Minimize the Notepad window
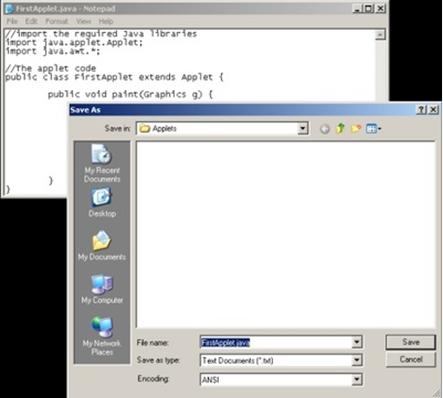This screenshot has height=398, width=443. (357, 9)
